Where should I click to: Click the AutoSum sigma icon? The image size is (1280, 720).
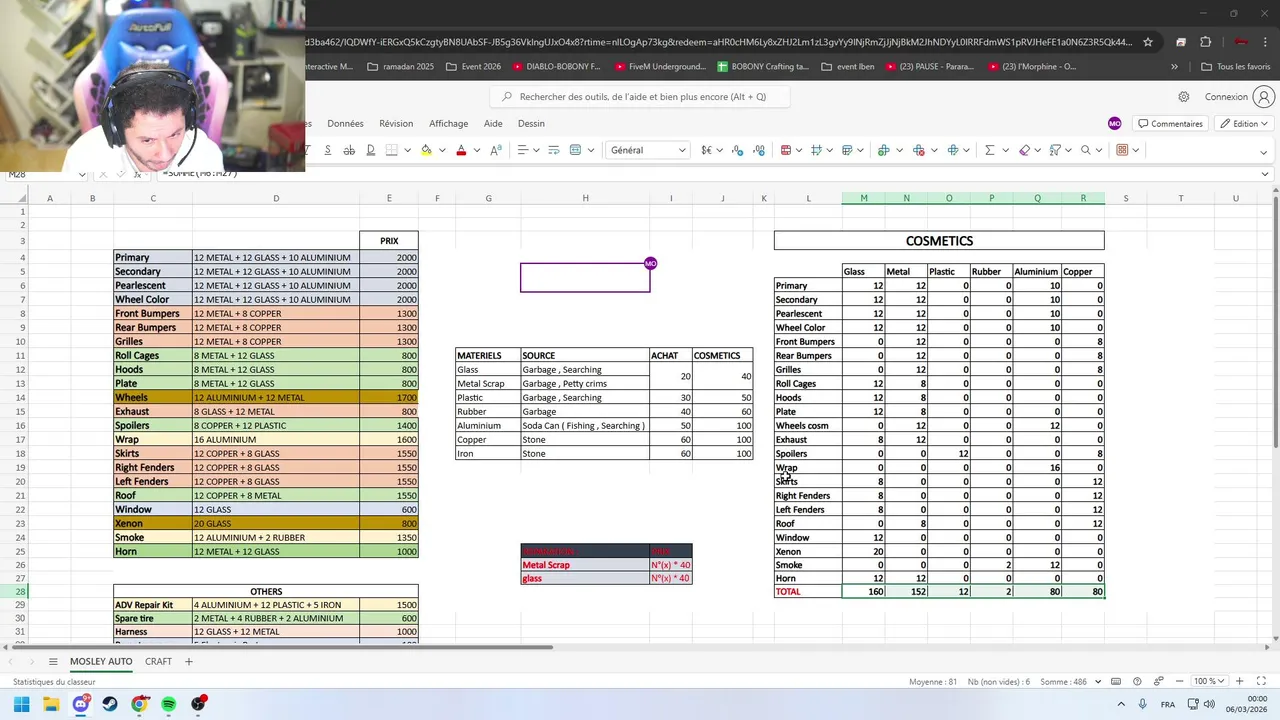point(990,150)
